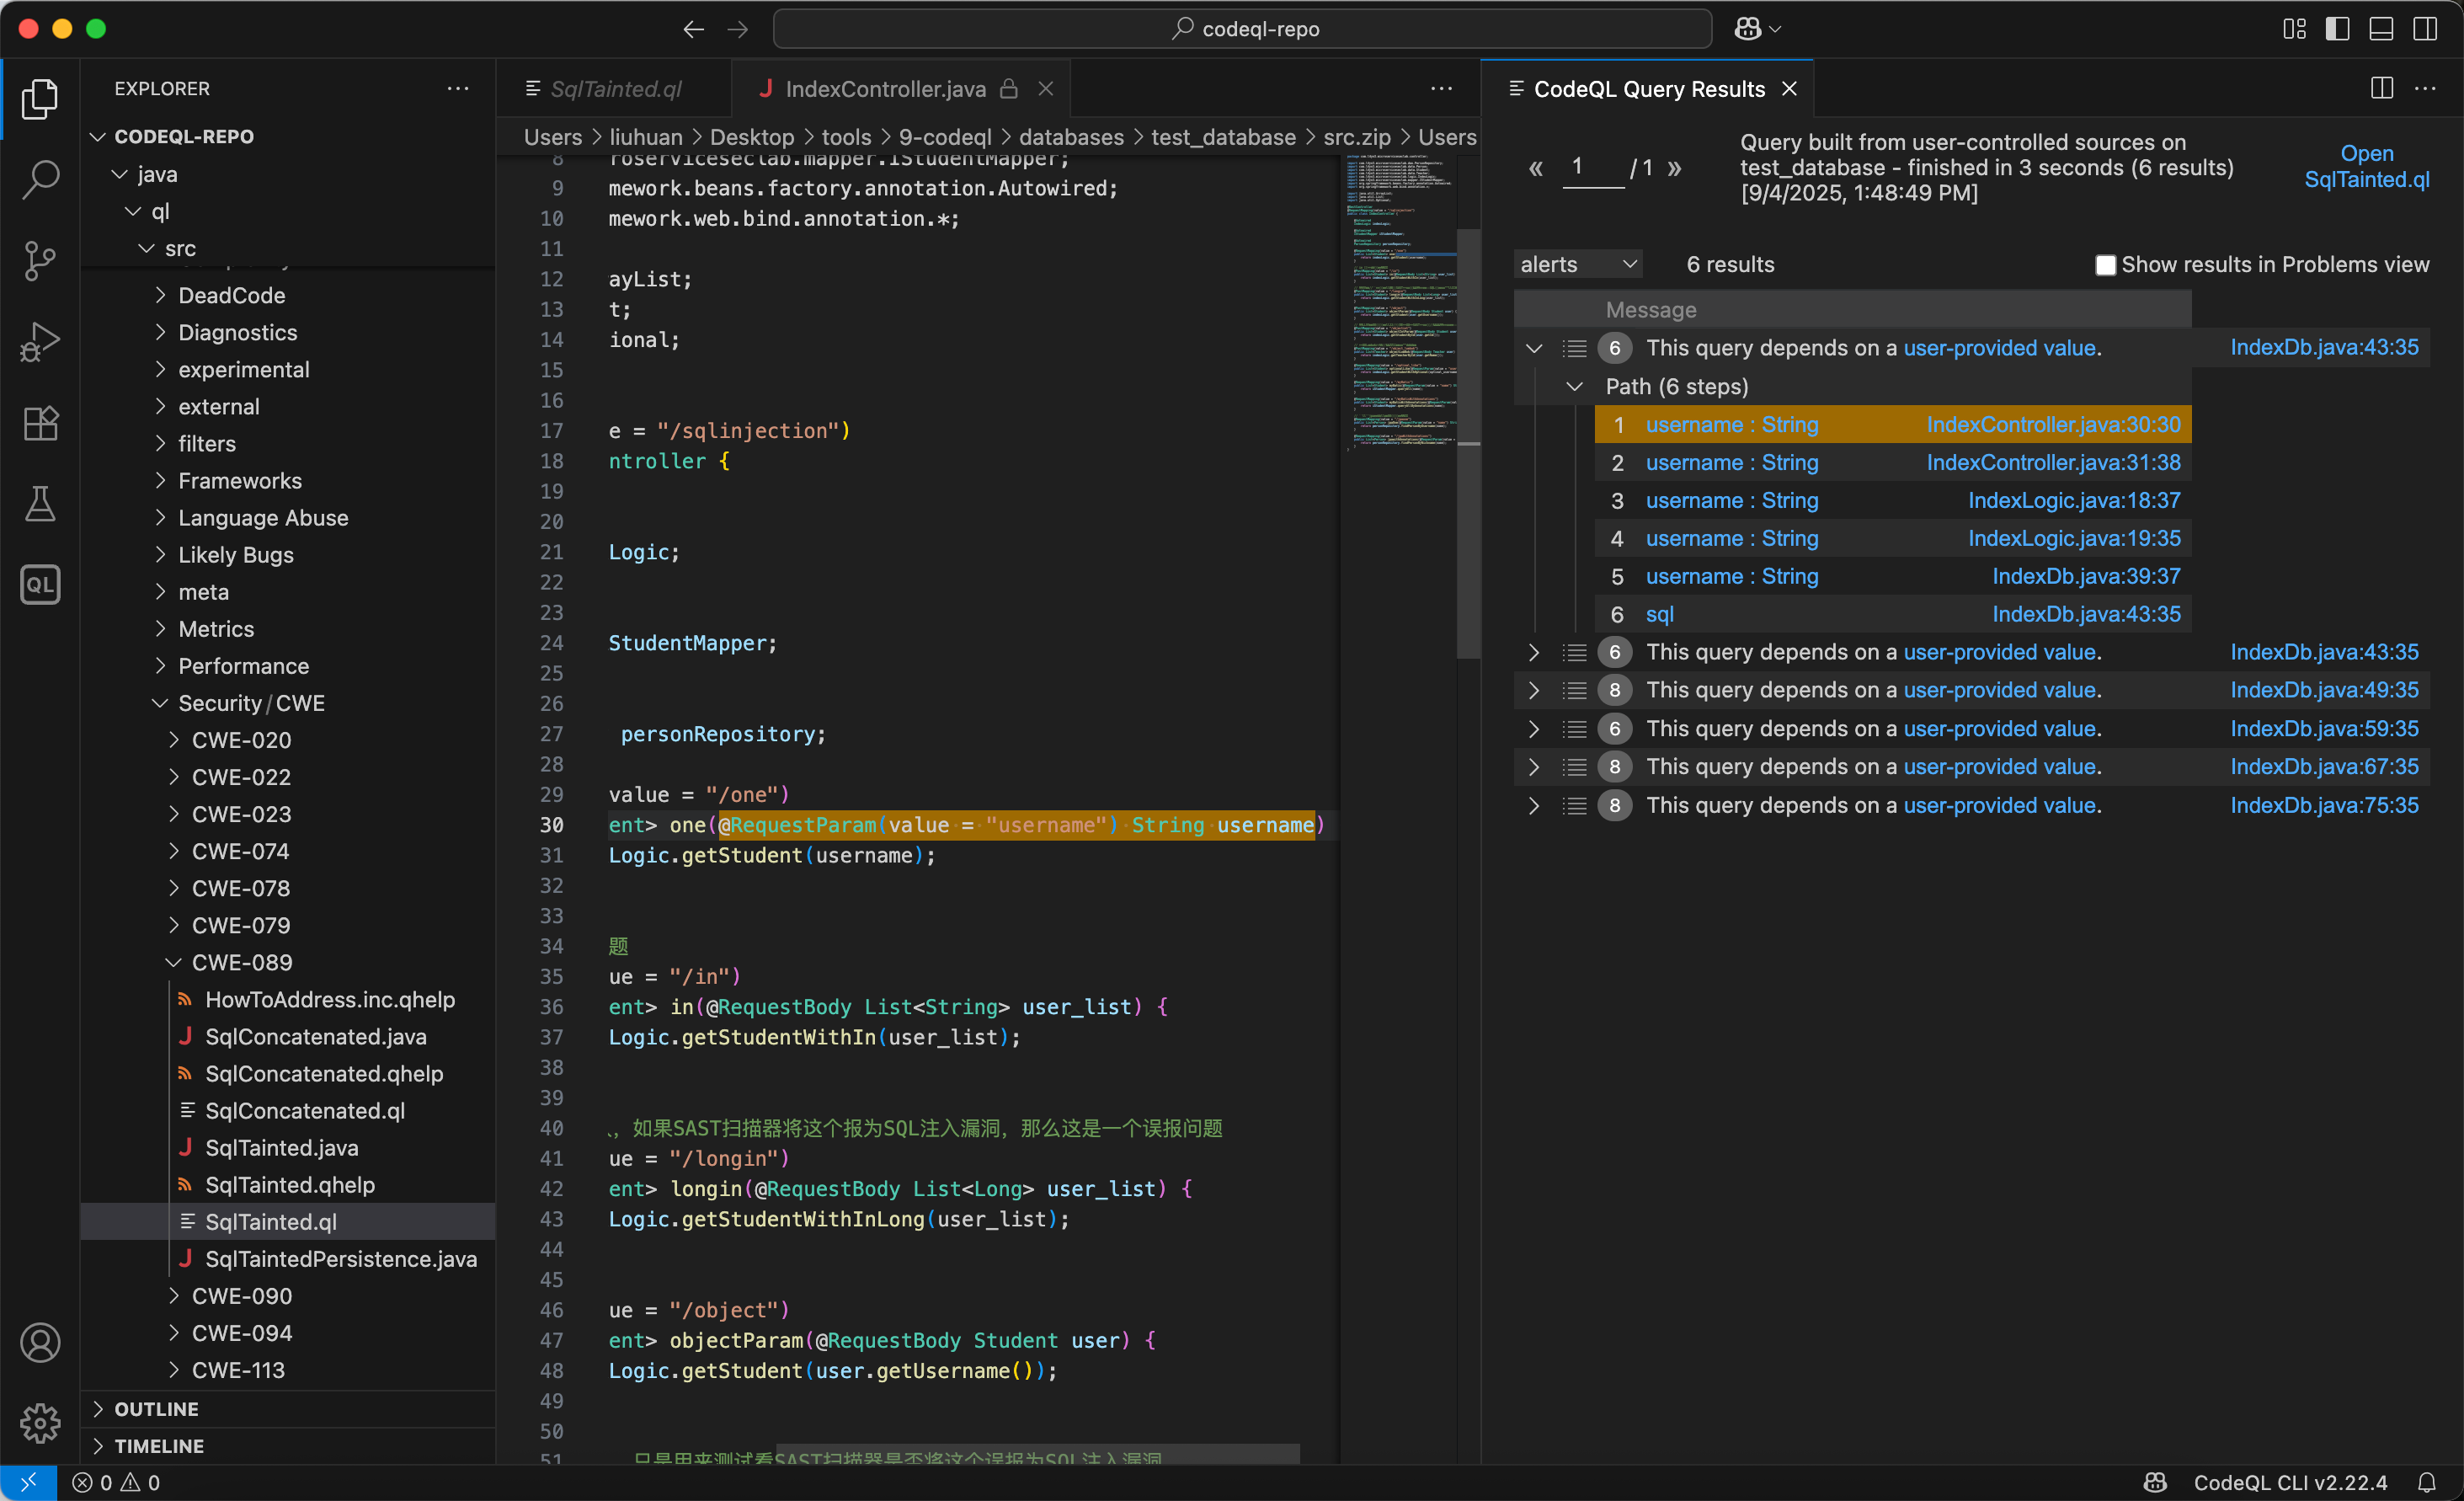
Task: Open the Extensions view icon
Action: click(x=40, y=423)
